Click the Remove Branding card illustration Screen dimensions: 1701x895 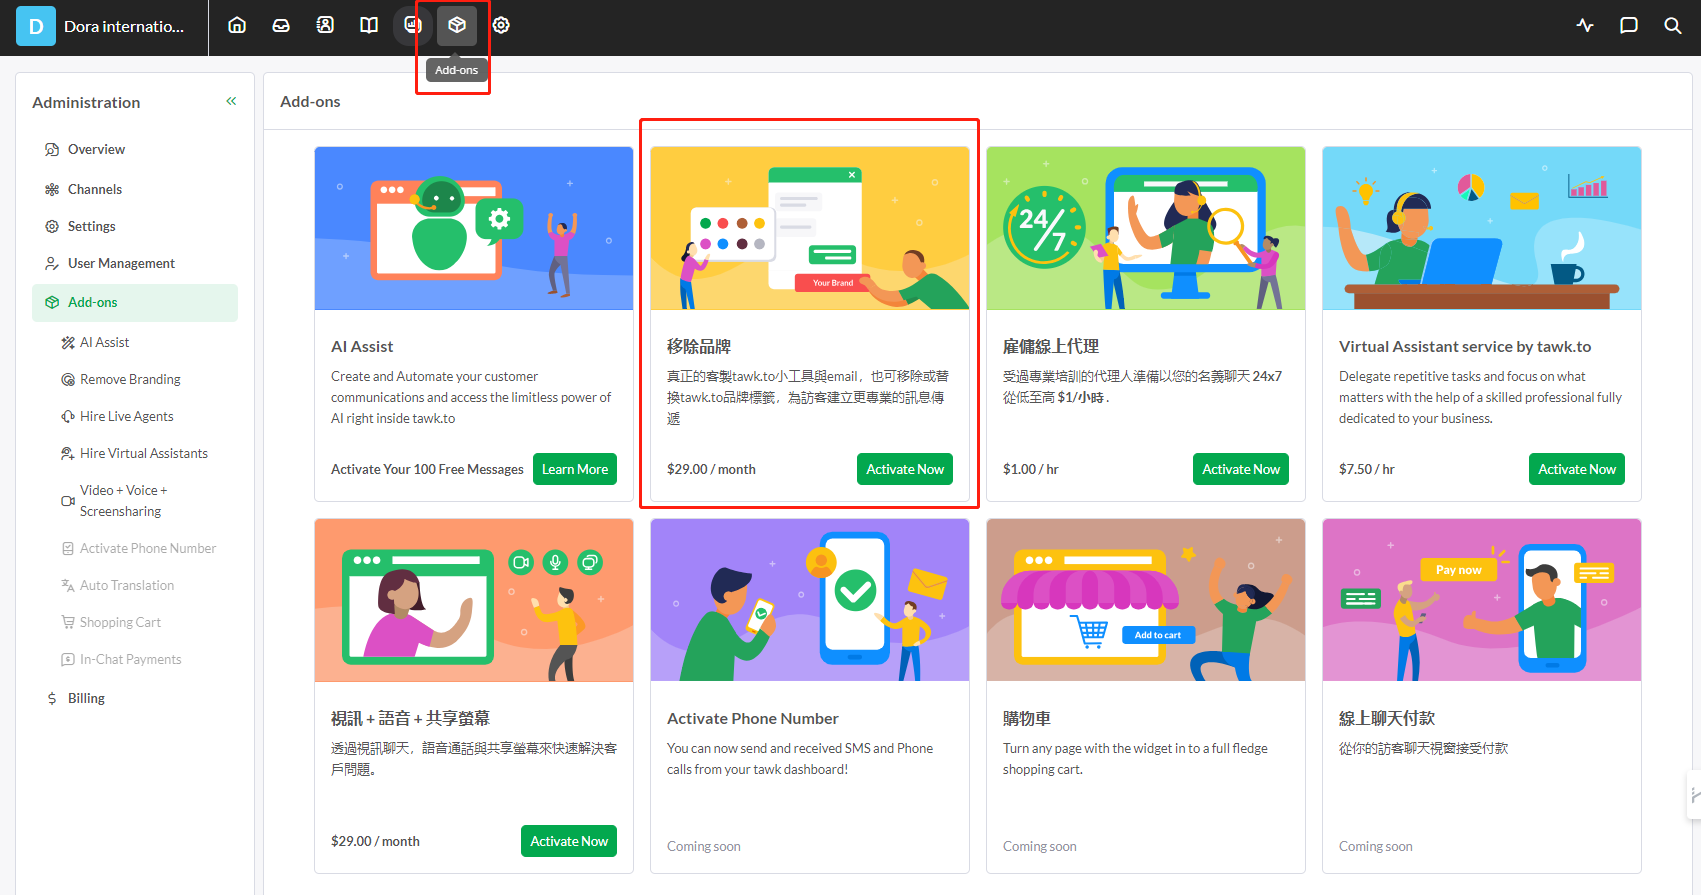[809, 228]
